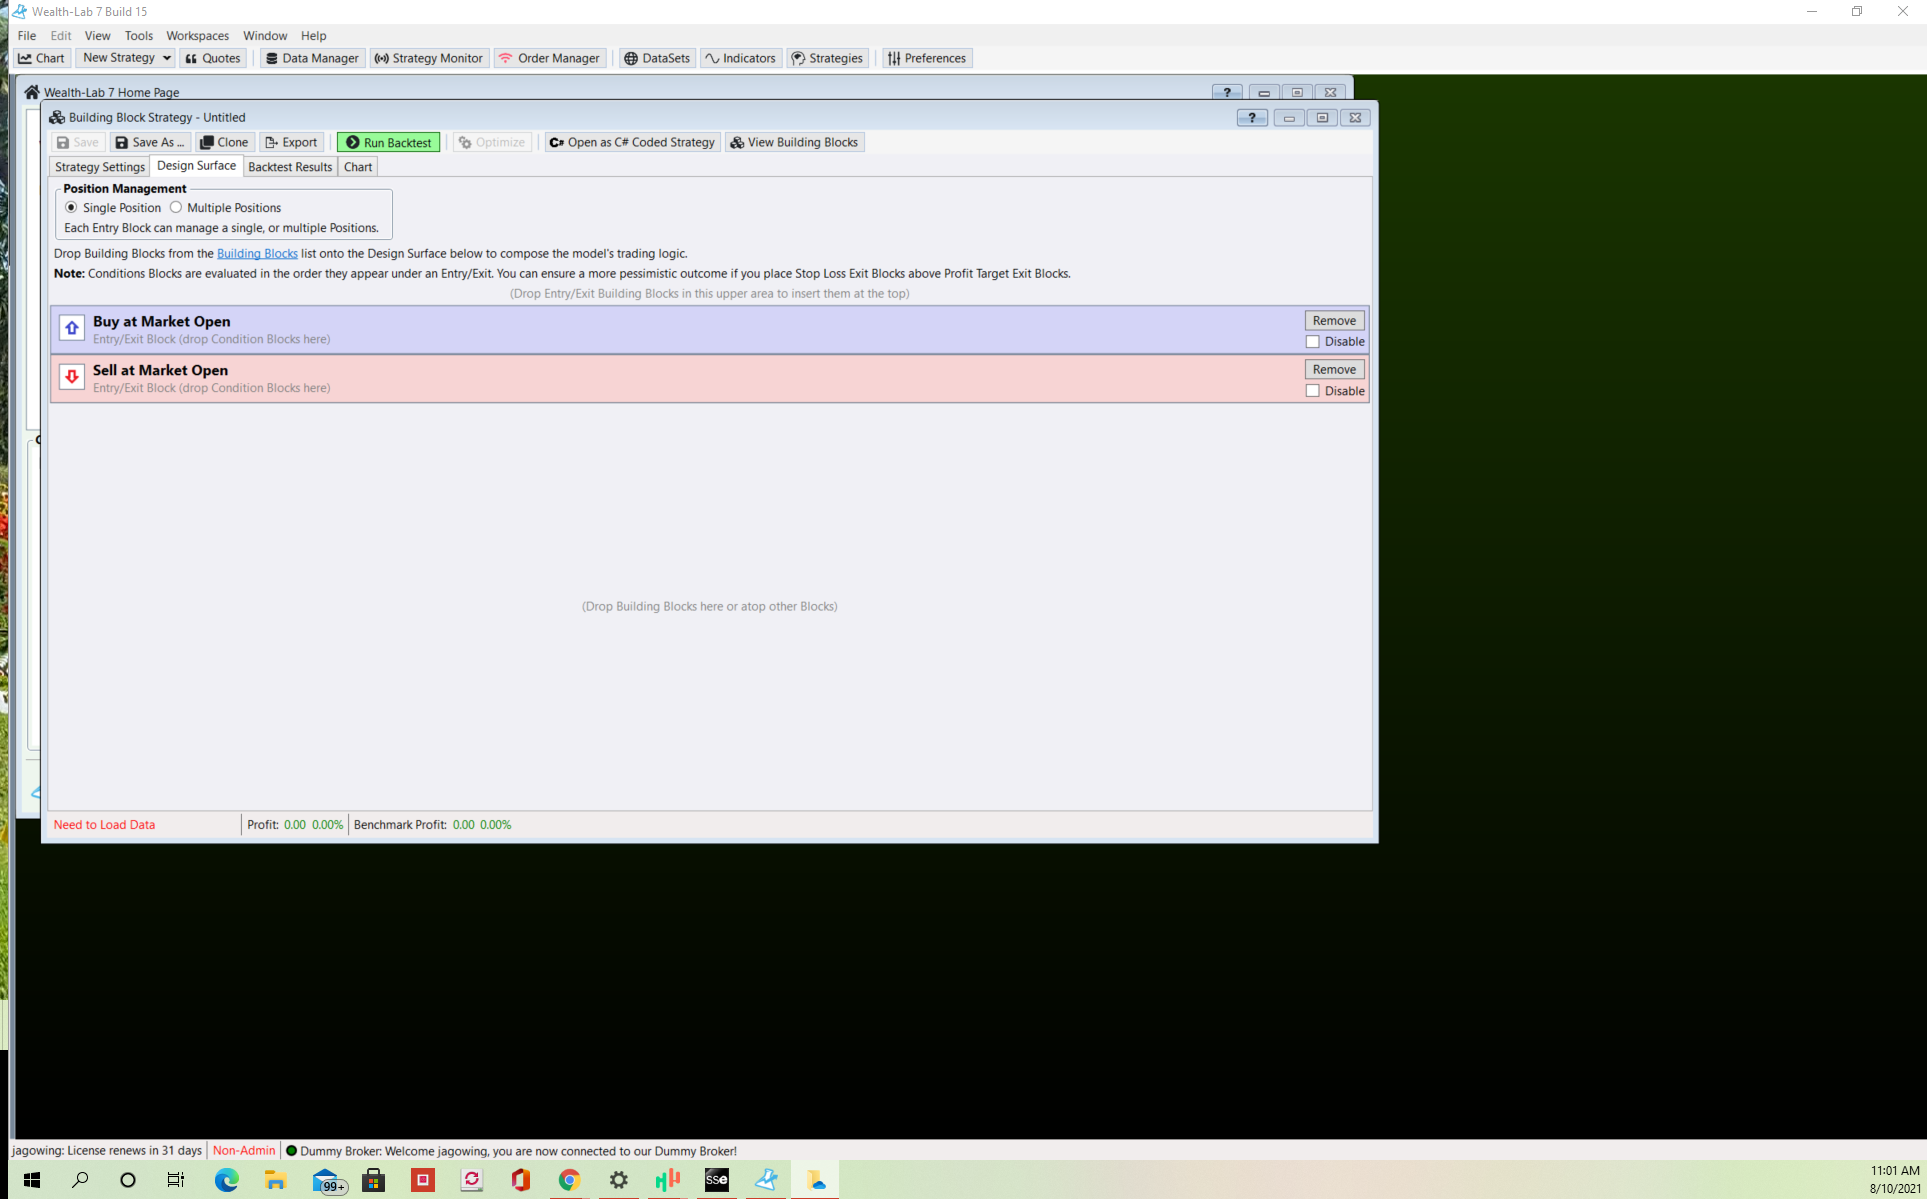Image resolution: width=1927 pixels, height=1199 pixels.
Task: Open the Help menu
Action: 313,35
